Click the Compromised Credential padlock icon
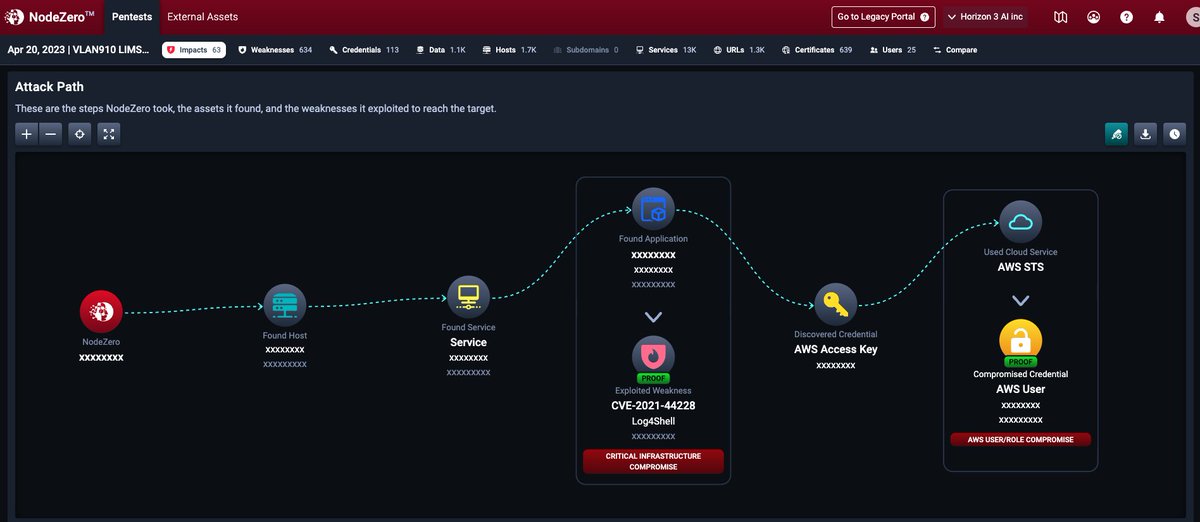1200x522 pixels. point(1021,340)
